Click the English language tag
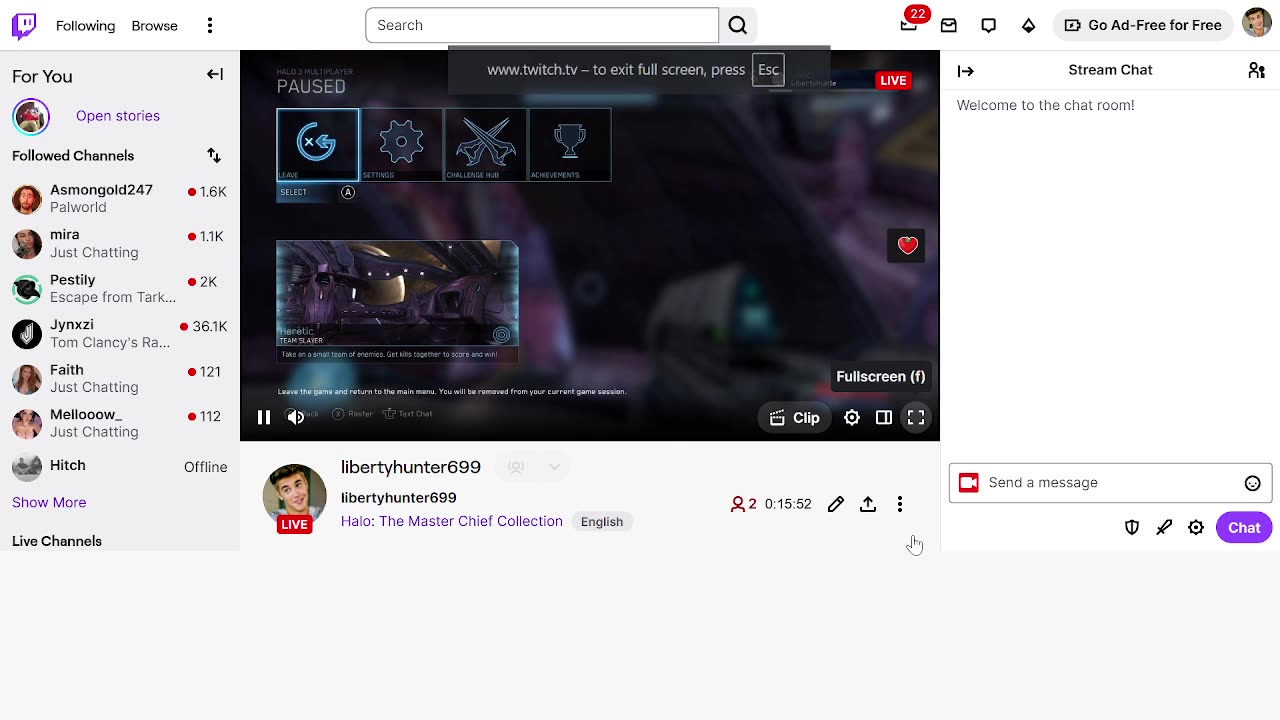The width and height of the screenshot is (1280, 720). (x=602, y=521)
